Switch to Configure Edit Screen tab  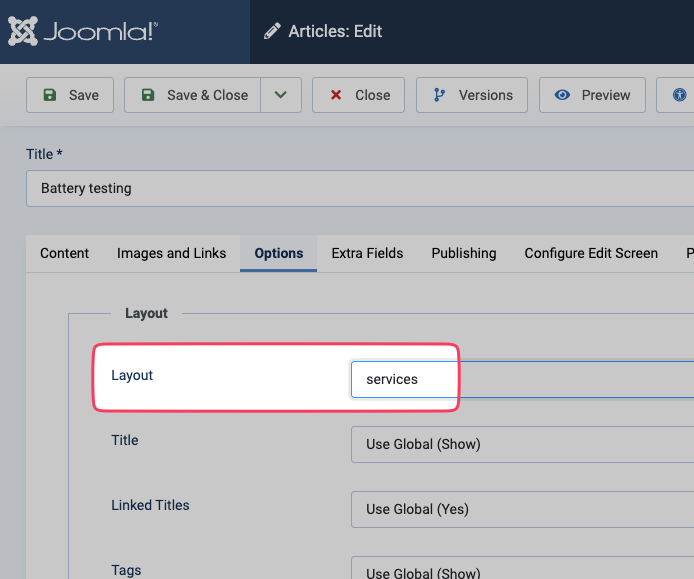[x=591, y=253]
